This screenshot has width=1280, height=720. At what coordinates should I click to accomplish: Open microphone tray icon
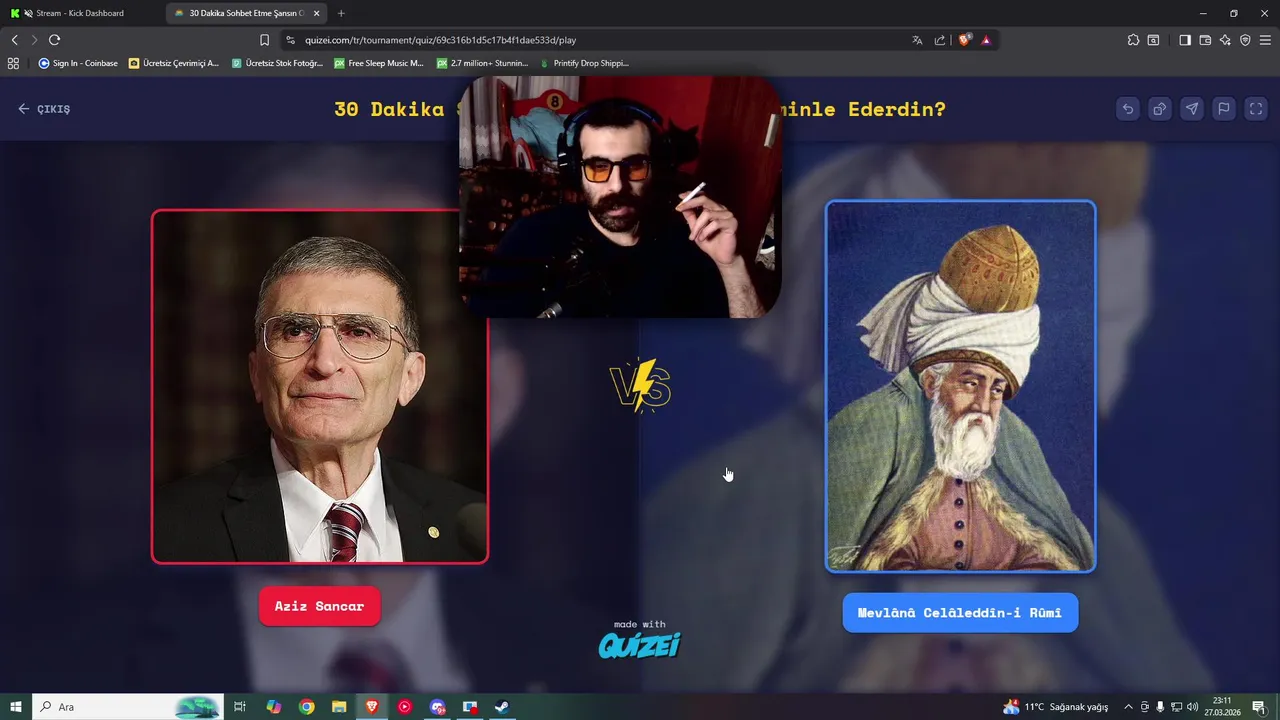1160,707
